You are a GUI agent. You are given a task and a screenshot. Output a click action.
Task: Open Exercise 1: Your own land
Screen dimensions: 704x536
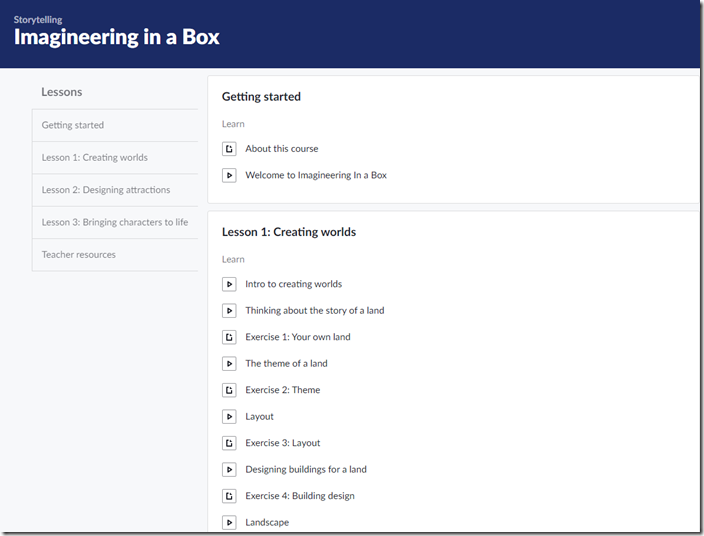coord(298,337)
